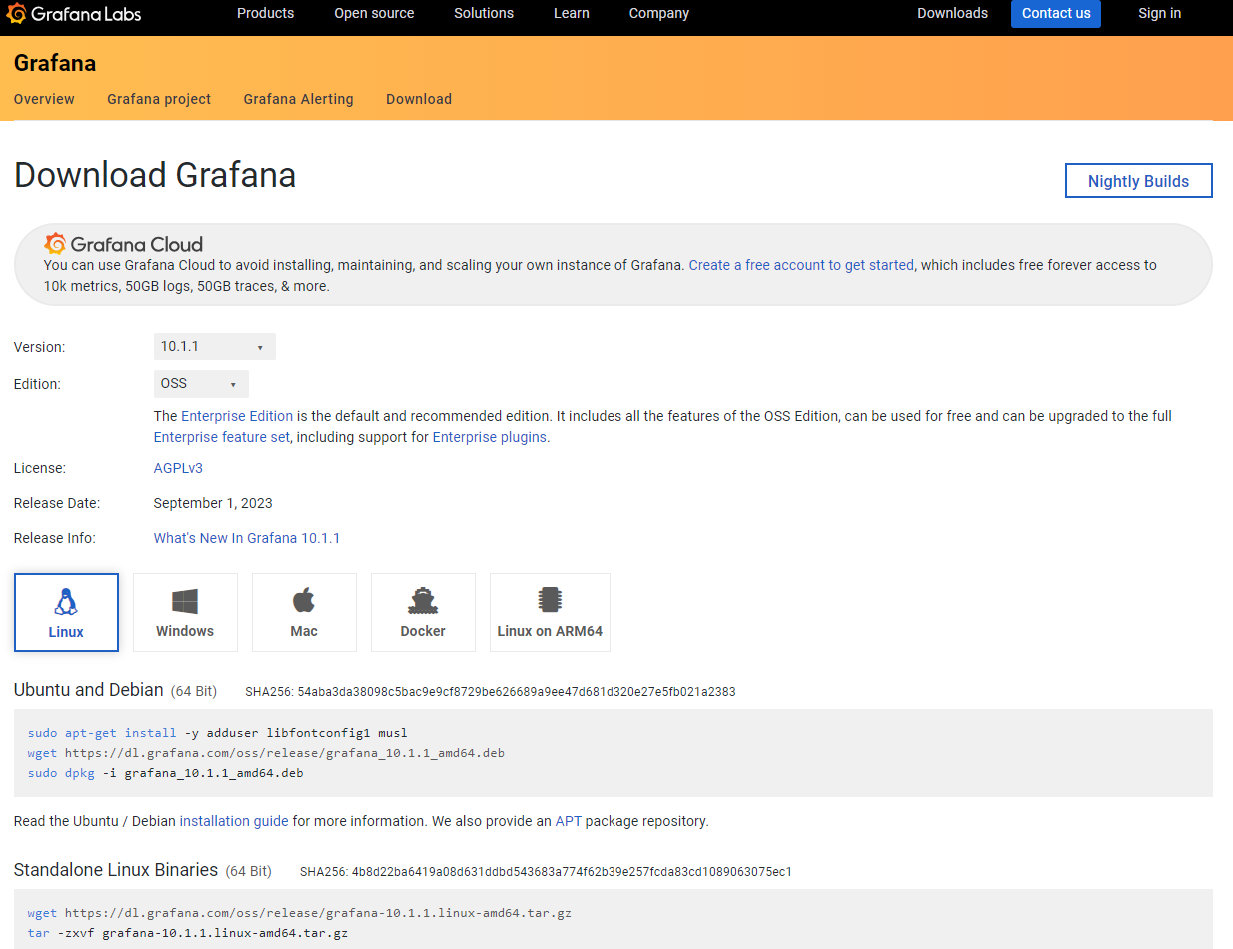Viewport: 1233px width, 949px height.
Task: Click the Nightly Builds button
Action: point(1138,181)
